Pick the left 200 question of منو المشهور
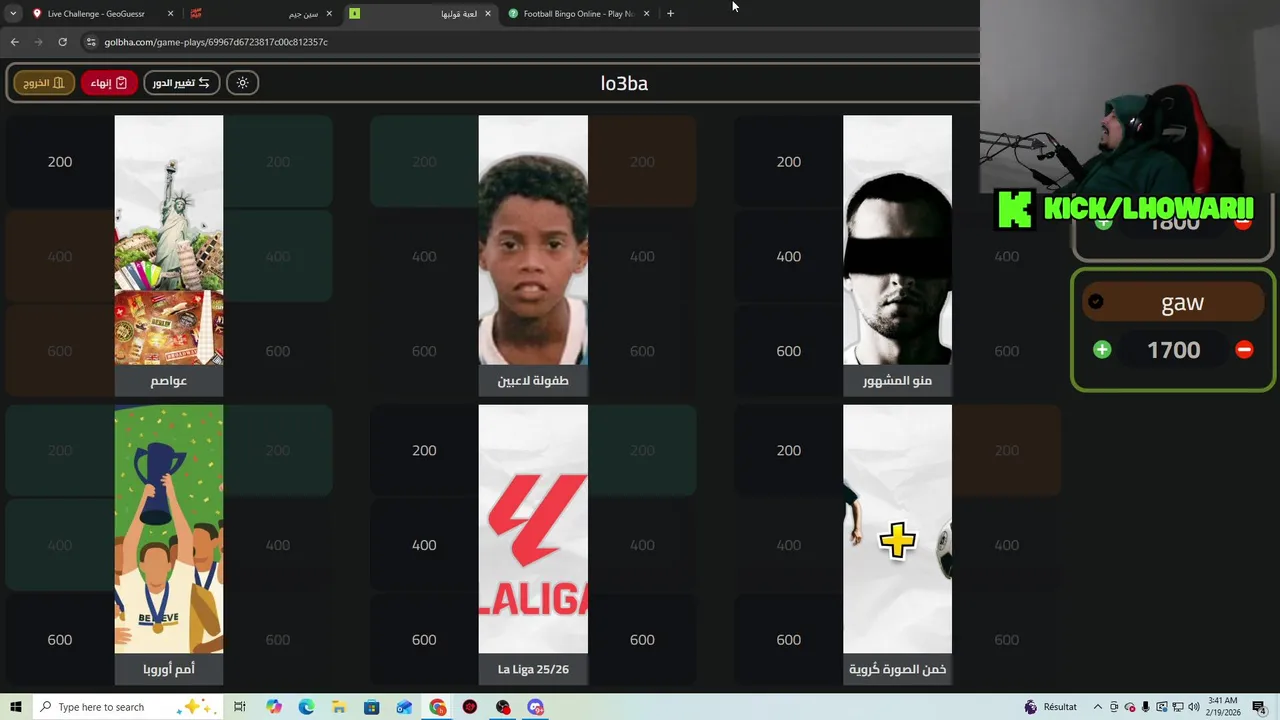 (789, 162)
